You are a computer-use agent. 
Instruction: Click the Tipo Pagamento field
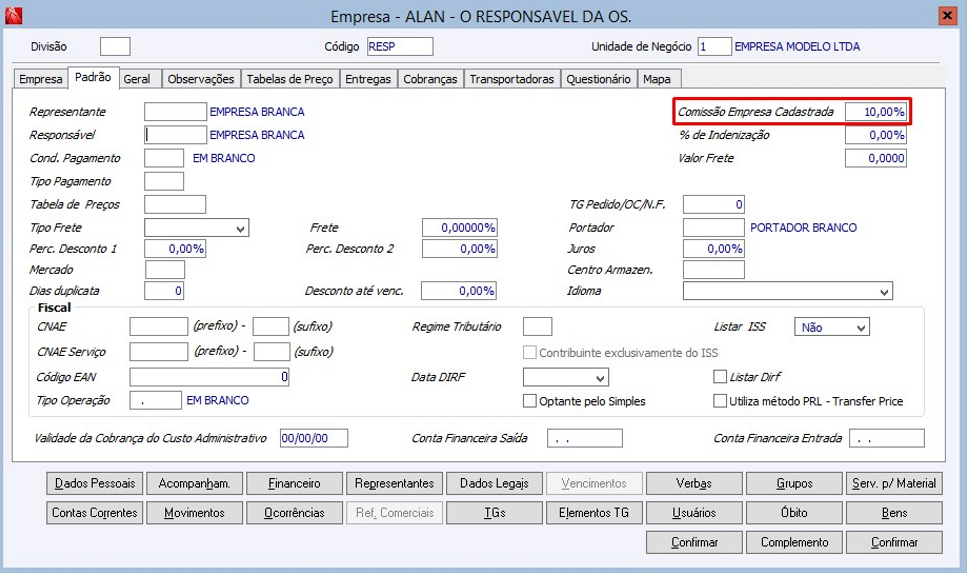point(164,181)
